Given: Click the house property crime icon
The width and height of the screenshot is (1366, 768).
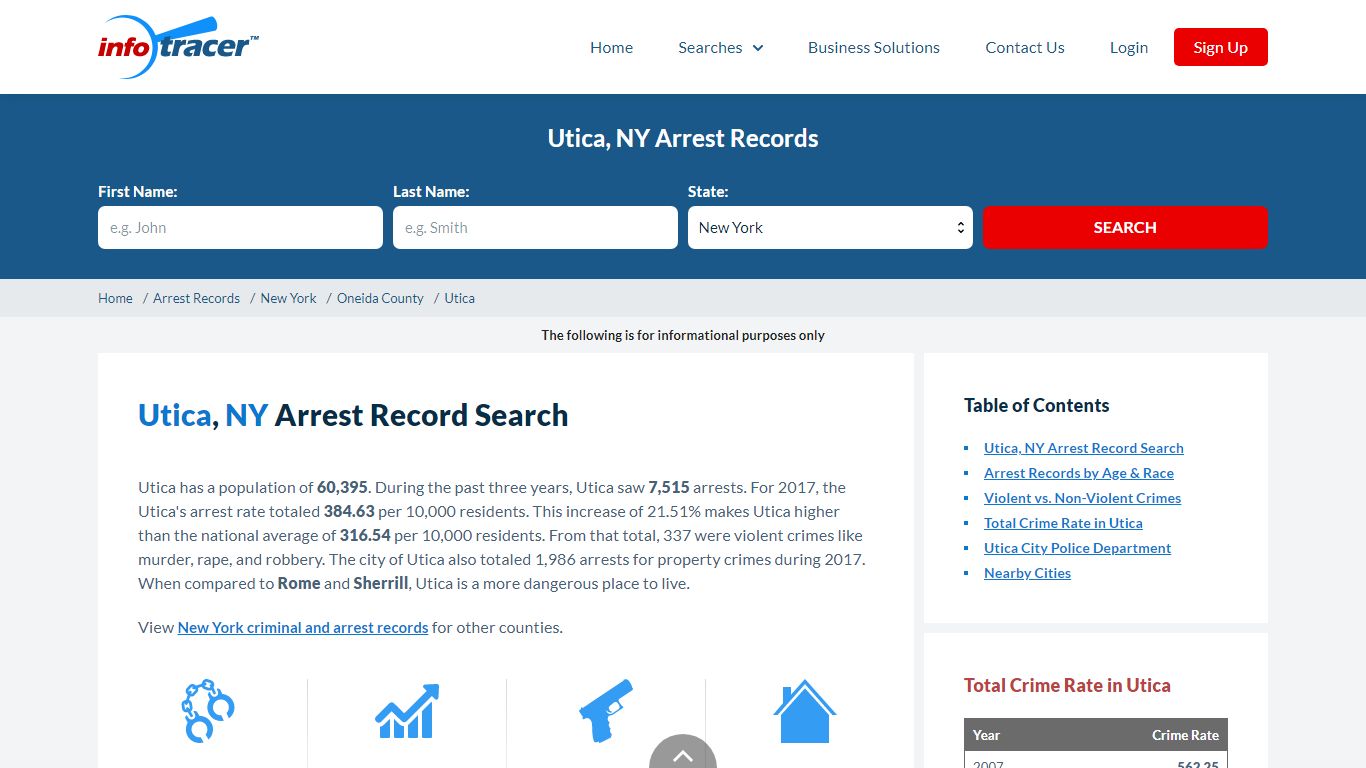Looking at the screenshot, I should click(805, 711).
